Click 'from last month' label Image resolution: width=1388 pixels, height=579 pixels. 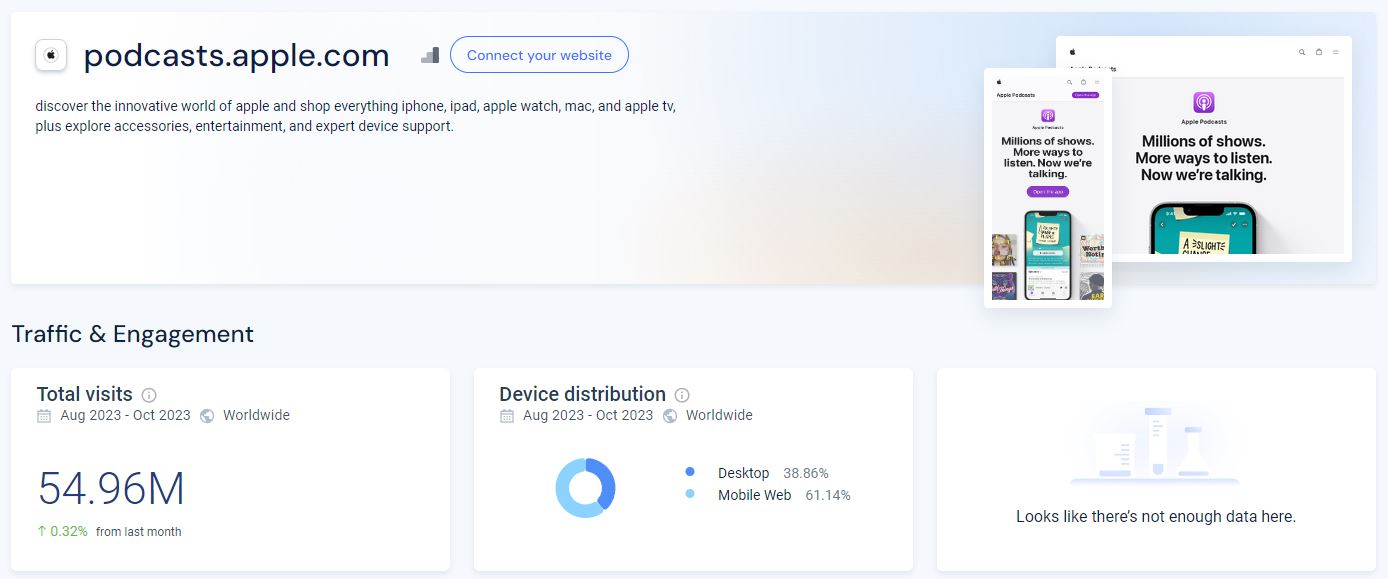(139, 532)
